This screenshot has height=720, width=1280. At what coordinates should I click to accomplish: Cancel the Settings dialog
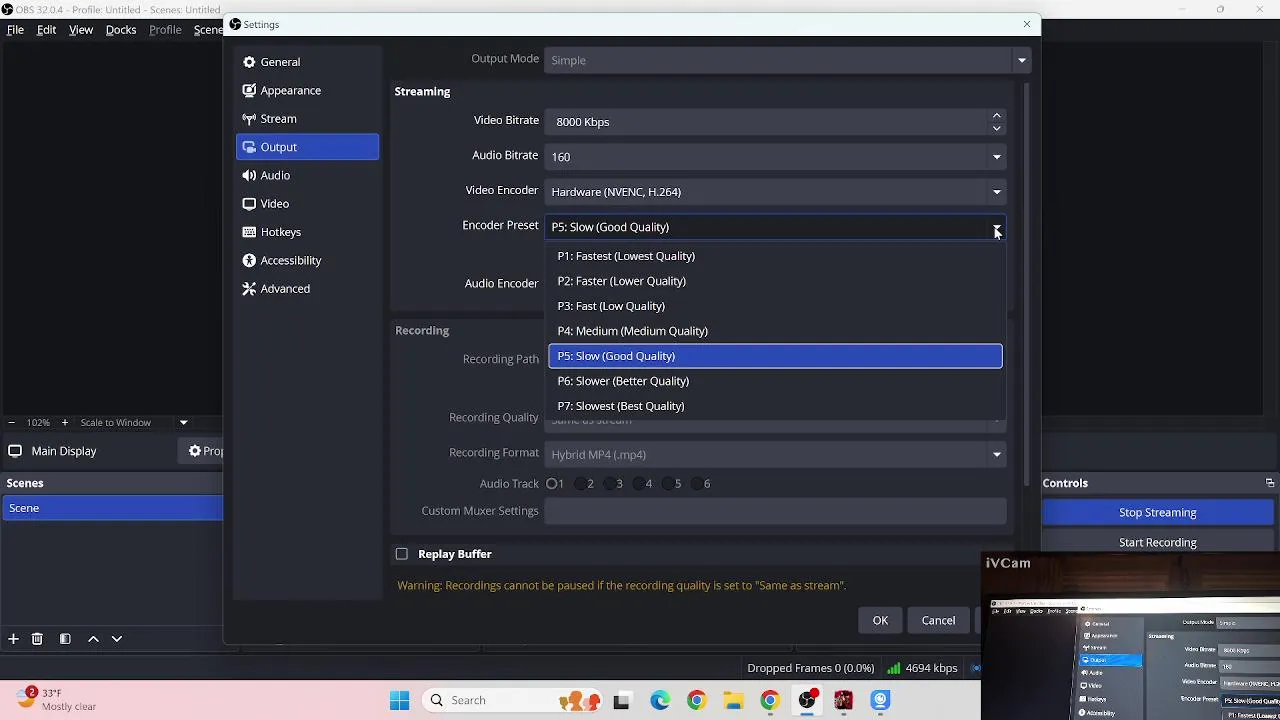click(x=938, y=620)
